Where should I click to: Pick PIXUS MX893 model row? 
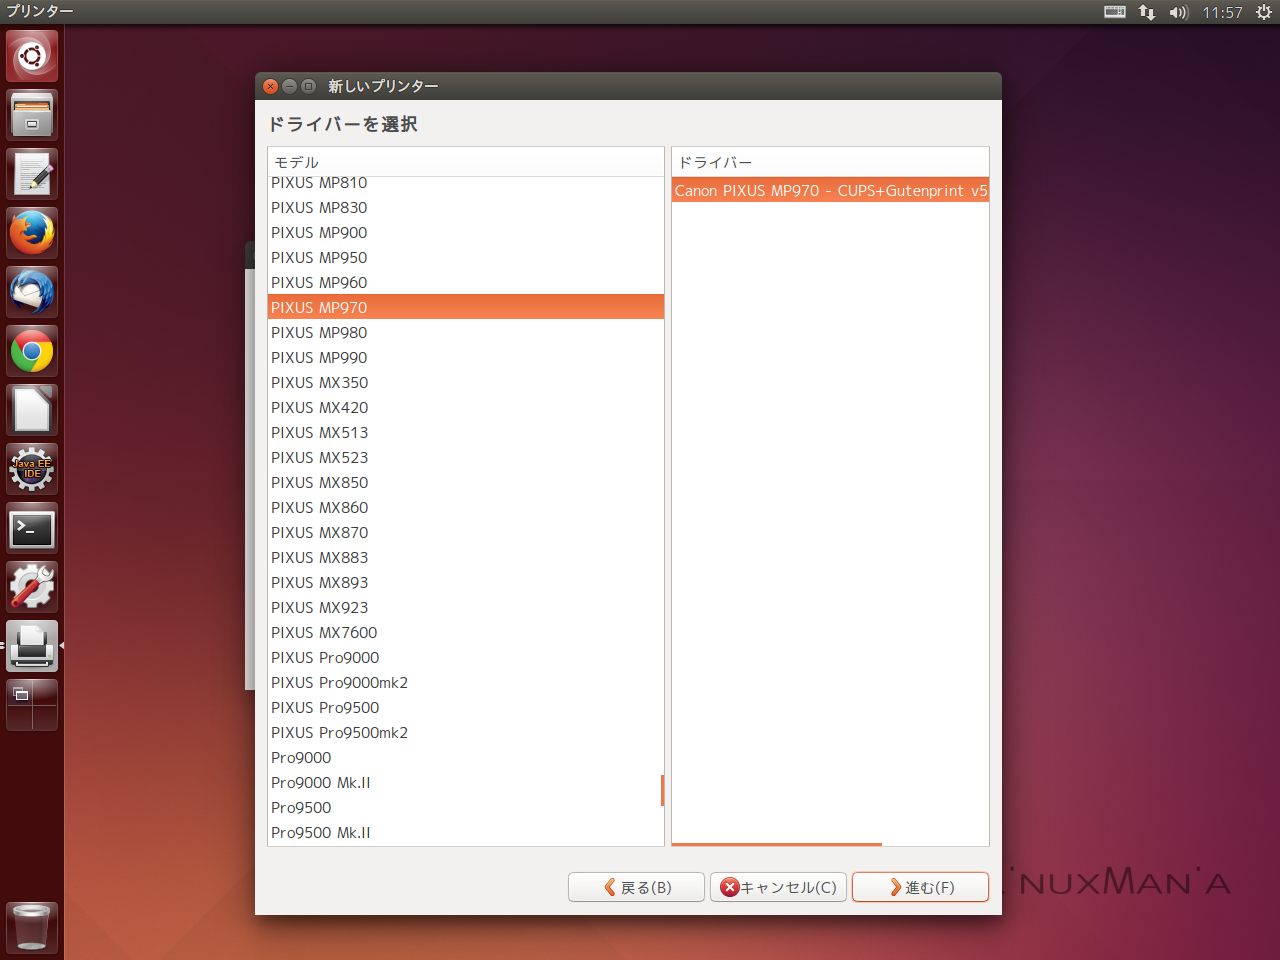coord(466,582)
